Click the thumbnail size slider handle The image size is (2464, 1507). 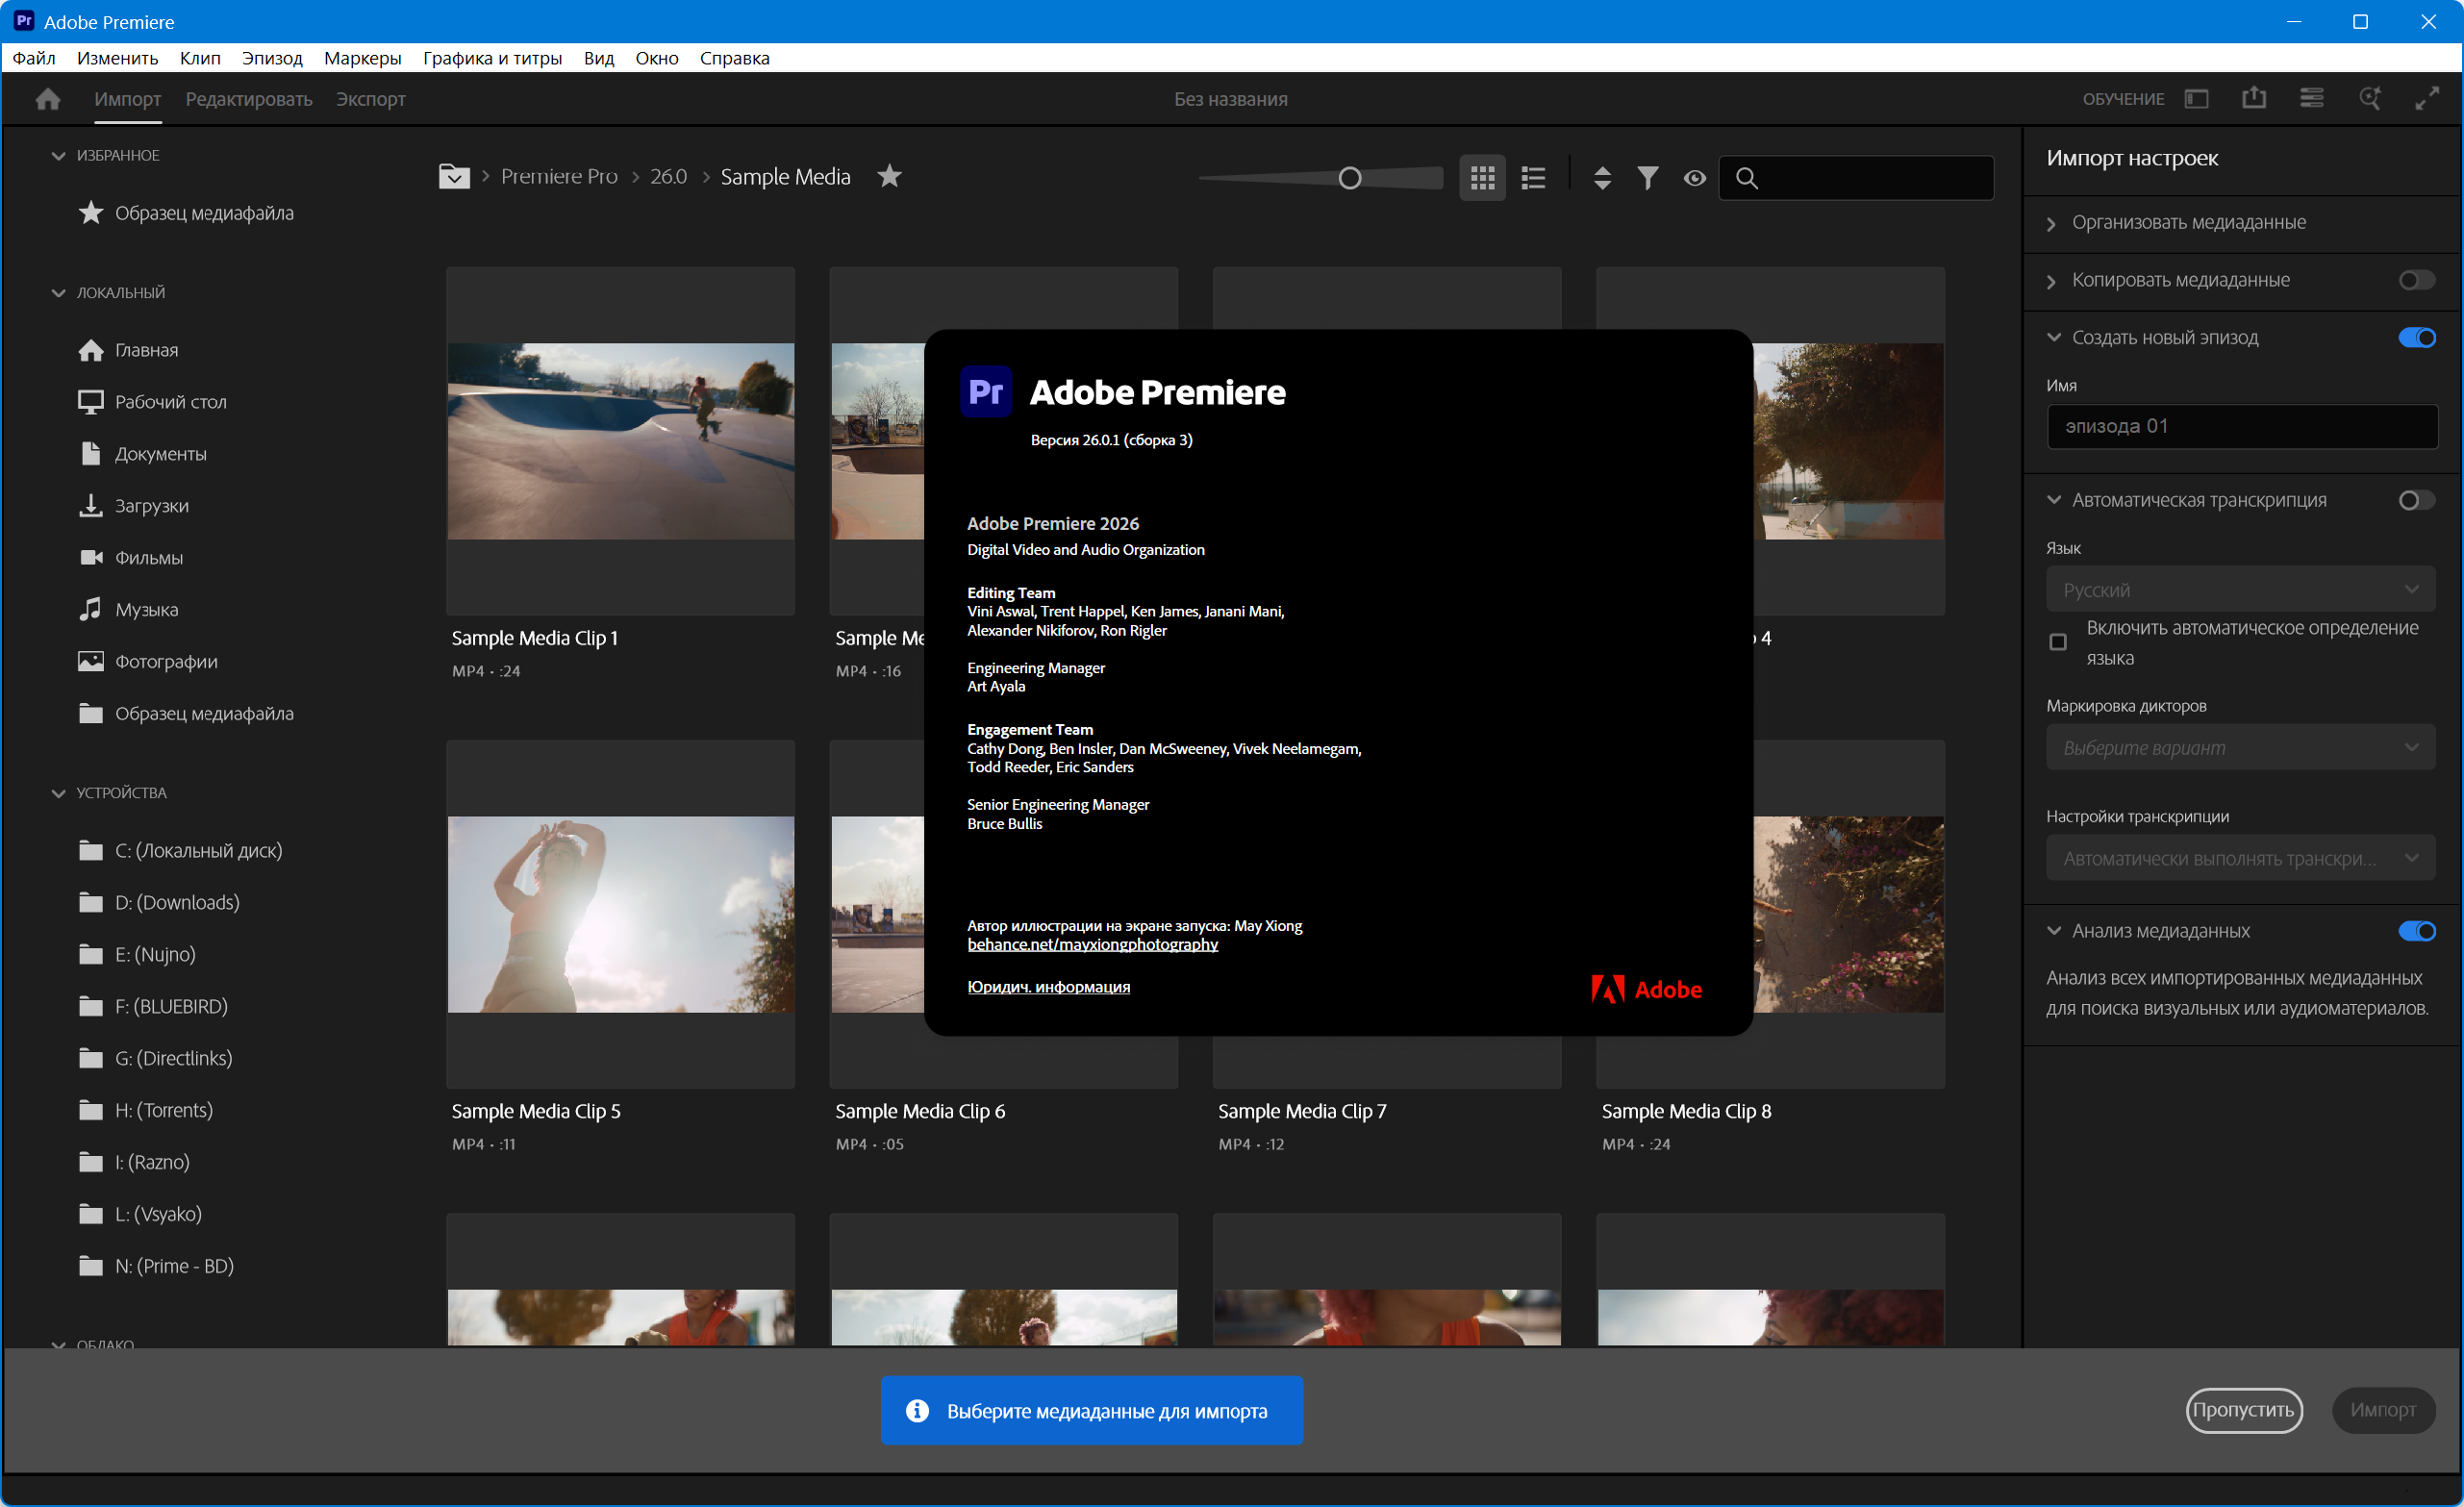click(1349, 178)
